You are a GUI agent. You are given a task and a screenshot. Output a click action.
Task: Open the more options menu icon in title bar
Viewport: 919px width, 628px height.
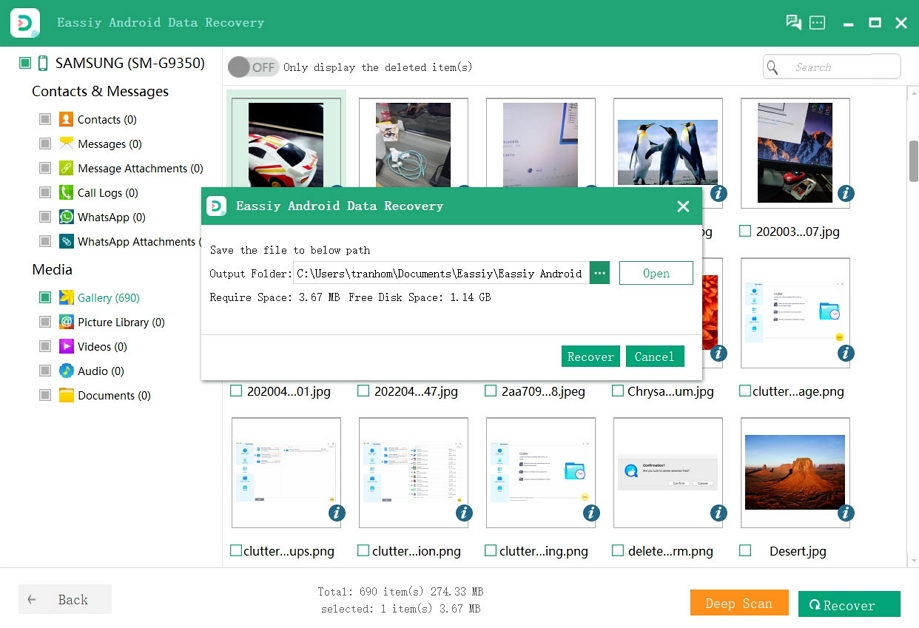(817, 22)
